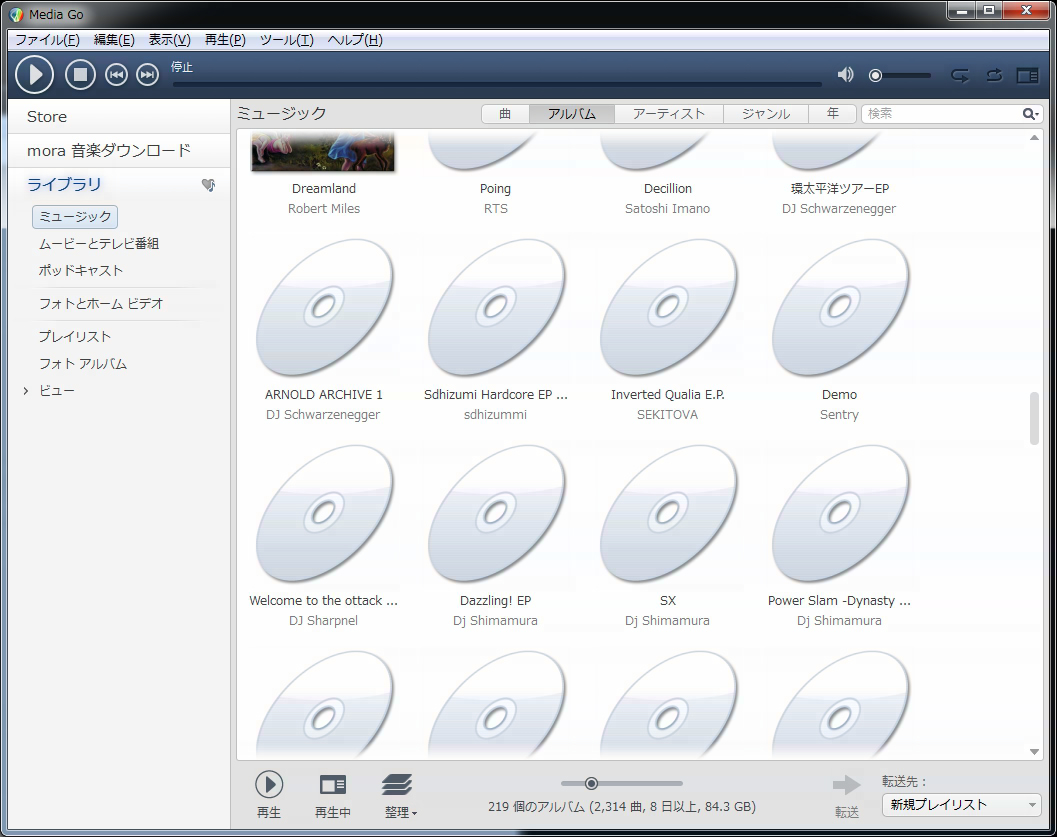Select ミュージック in library sidebar
Viewport: 1057px width, 837px height.
75,216
